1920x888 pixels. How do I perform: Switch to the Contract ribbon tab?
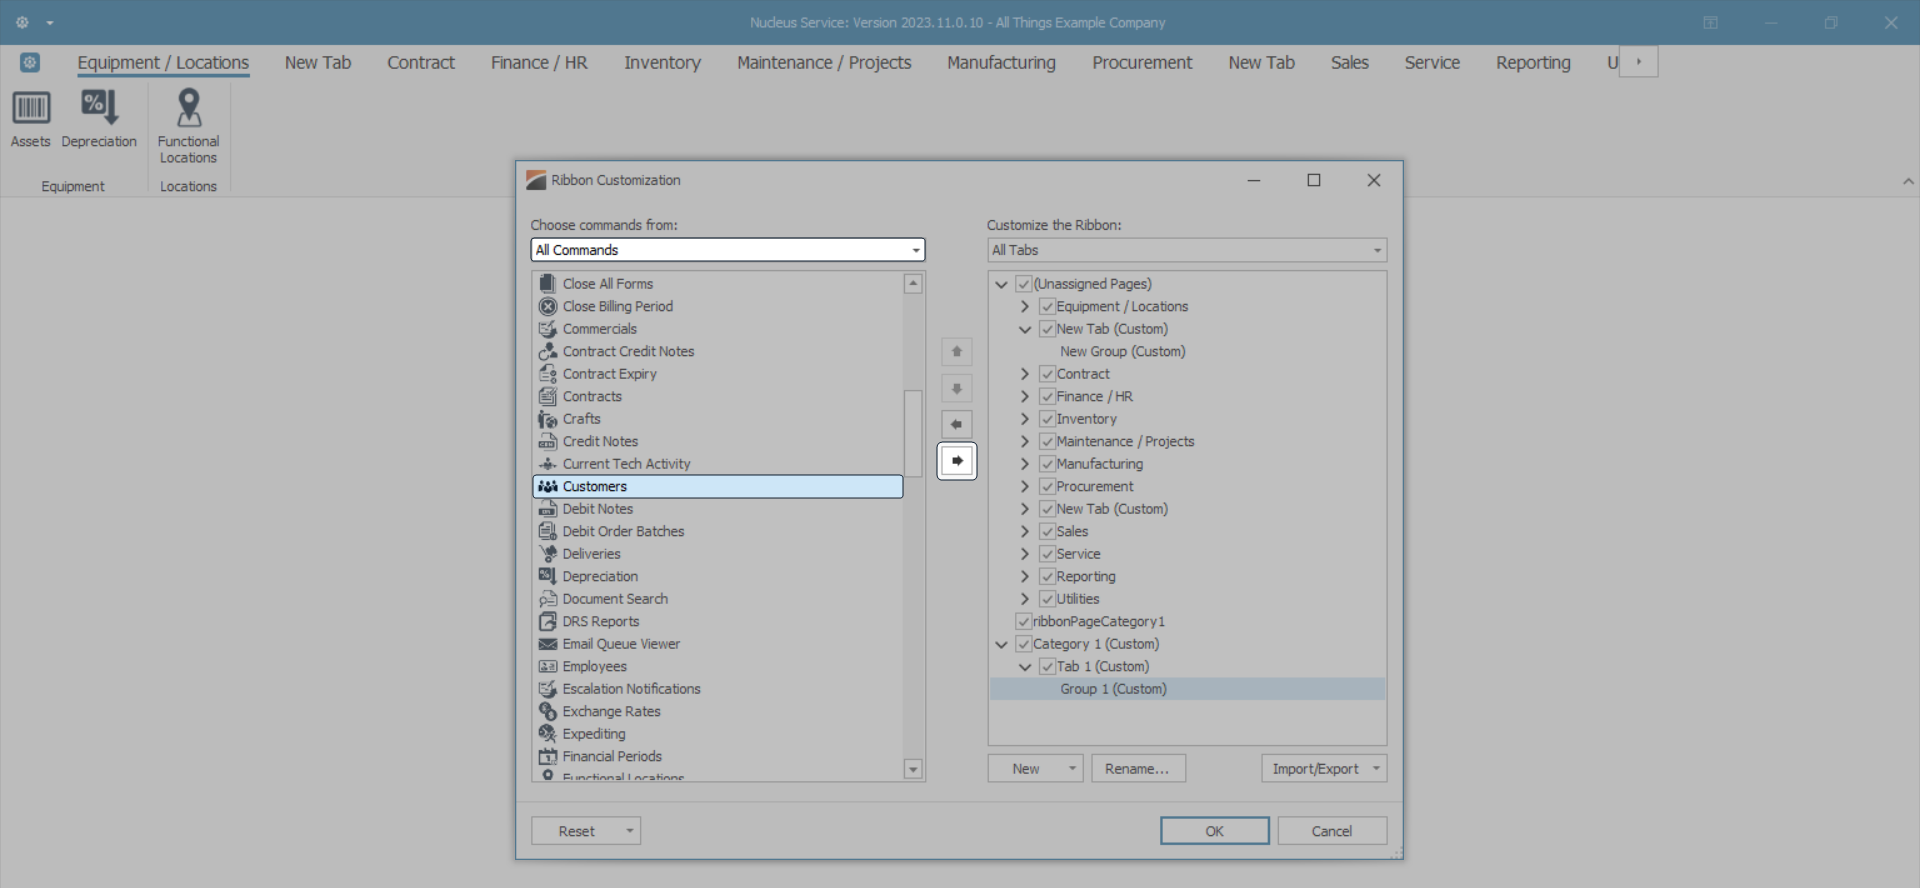[x=421, y=62]
